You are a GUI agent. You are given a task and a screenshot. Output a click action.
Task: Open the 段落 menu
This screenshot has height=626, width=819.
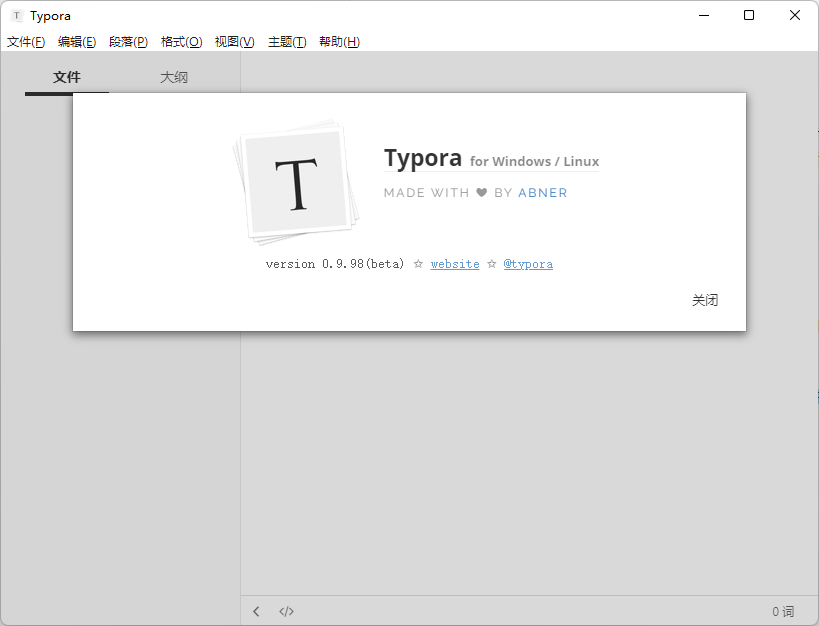coord(128,41)
